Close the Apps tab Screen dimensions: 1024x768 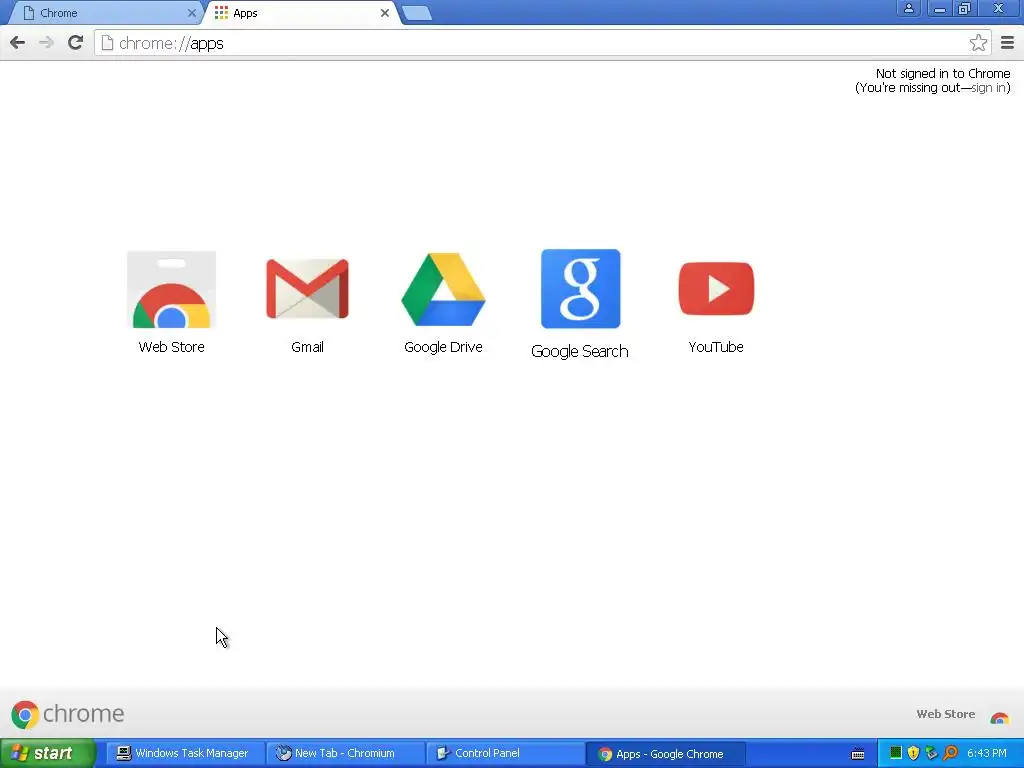[385, 13]
